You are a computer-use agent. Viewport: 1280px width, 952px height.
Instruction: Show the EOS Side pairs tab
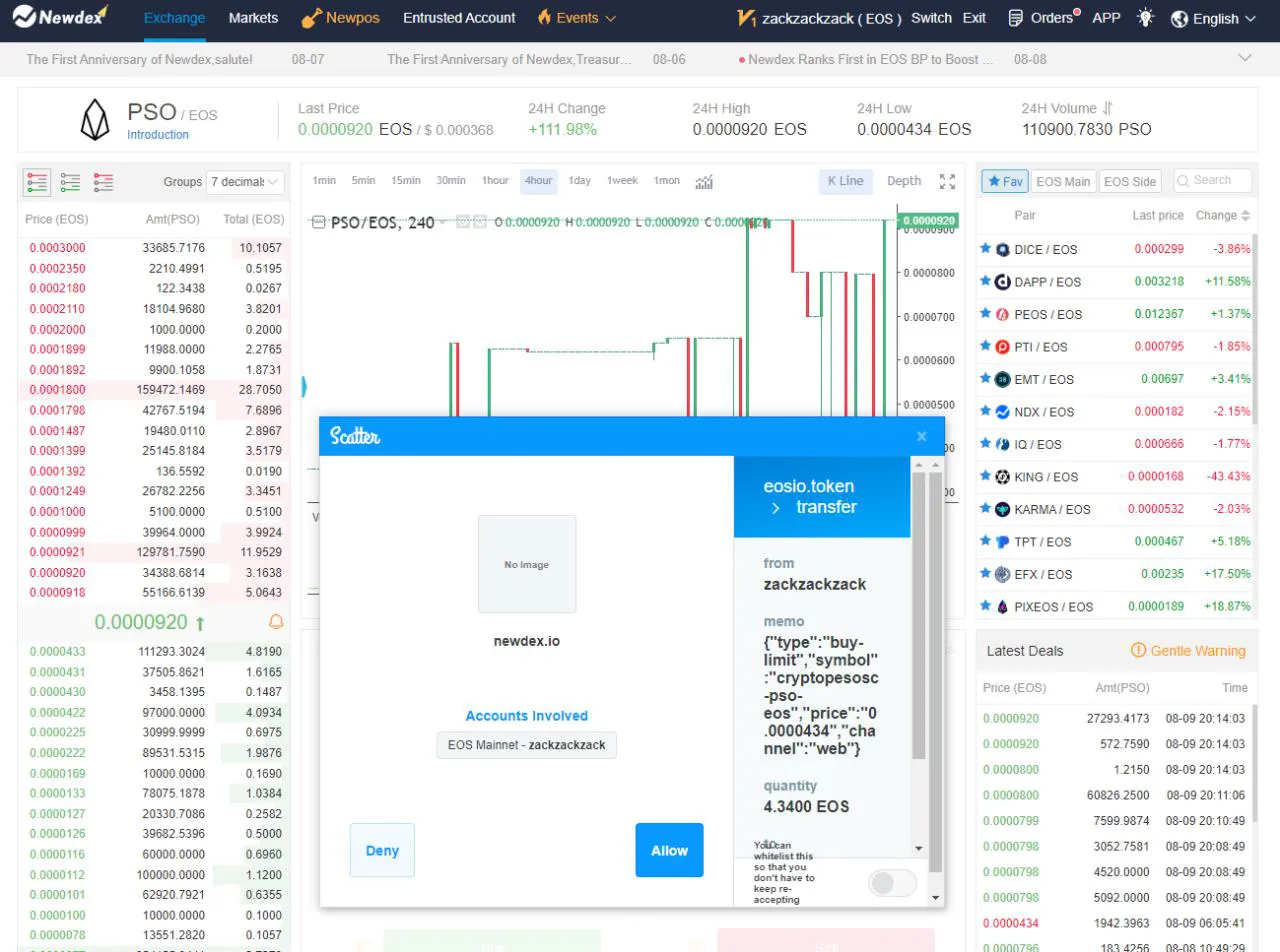[x=1130, y=181]
